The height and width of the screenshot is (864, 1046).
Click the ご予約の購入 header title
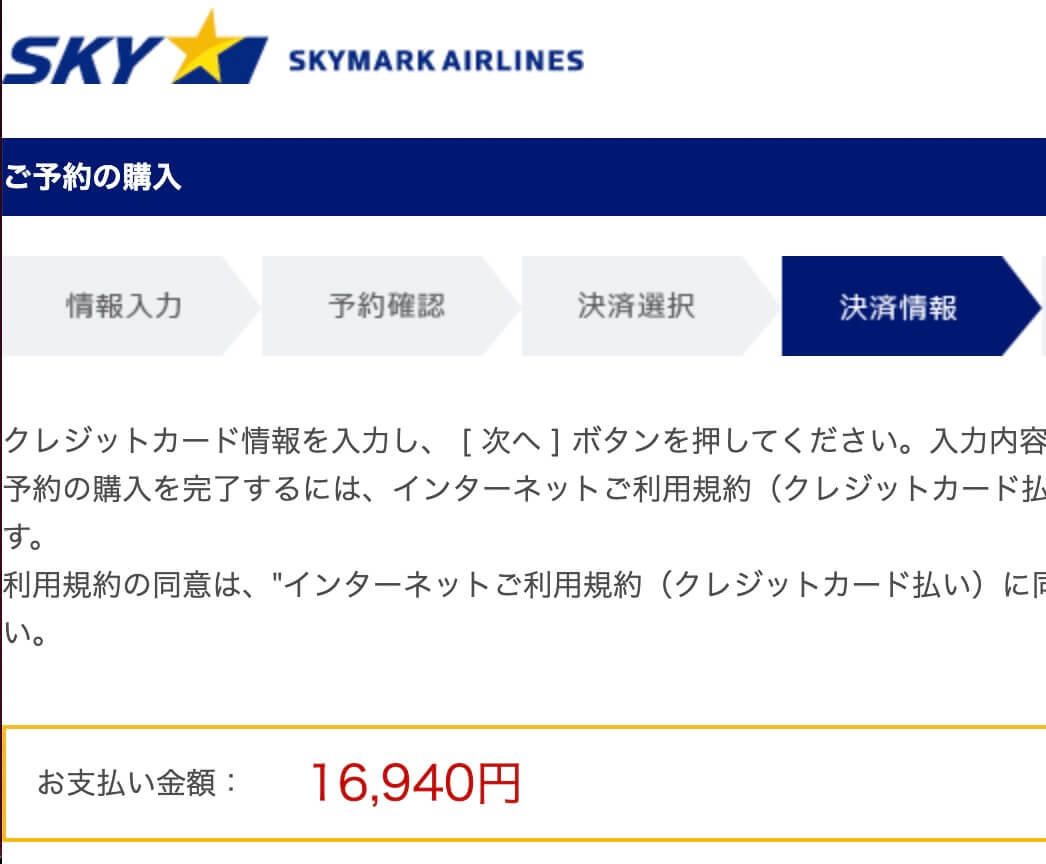93,177
